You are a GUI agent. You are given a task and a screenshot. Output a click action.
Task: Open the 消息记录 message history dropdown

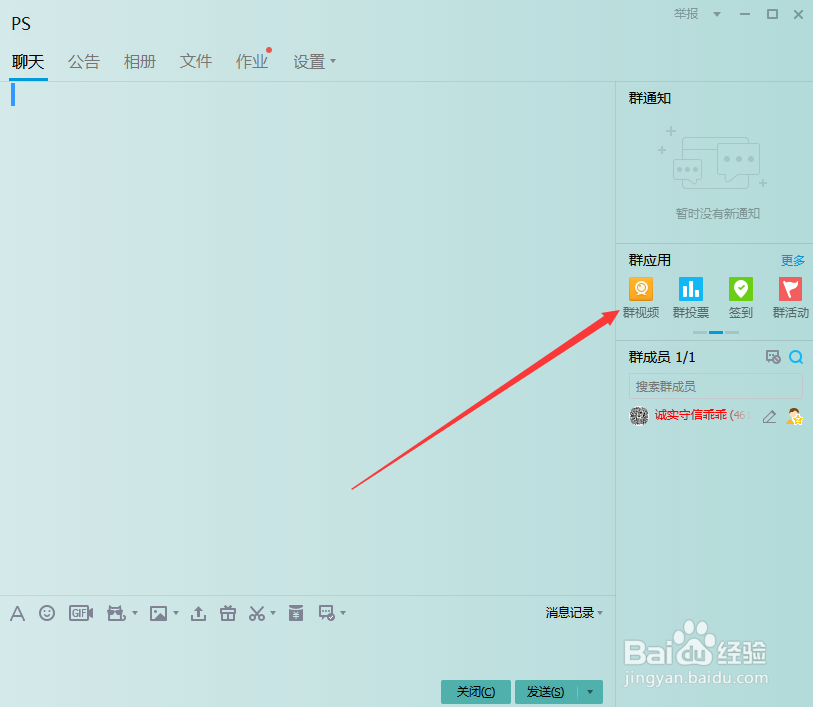(573, 612)
